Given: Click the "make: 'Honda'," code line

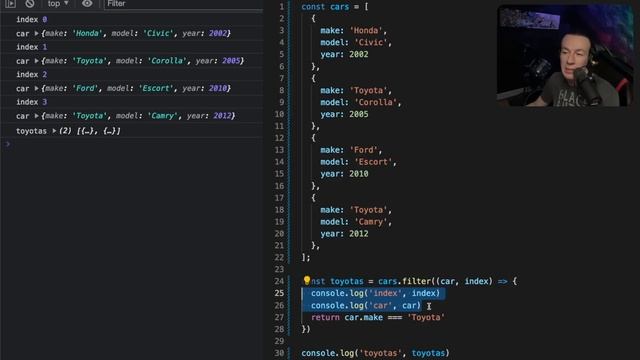Looking at the screenshot, I should tap(353, 31).
